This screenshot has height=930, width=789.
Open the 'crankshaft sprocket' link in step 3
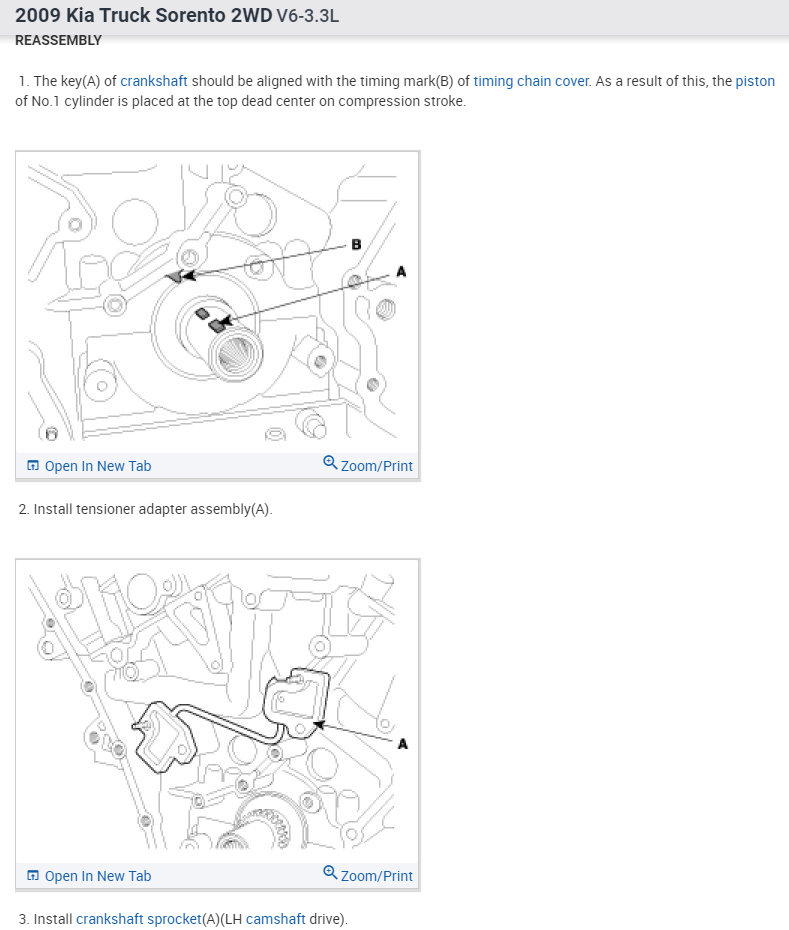pos(139,919)
